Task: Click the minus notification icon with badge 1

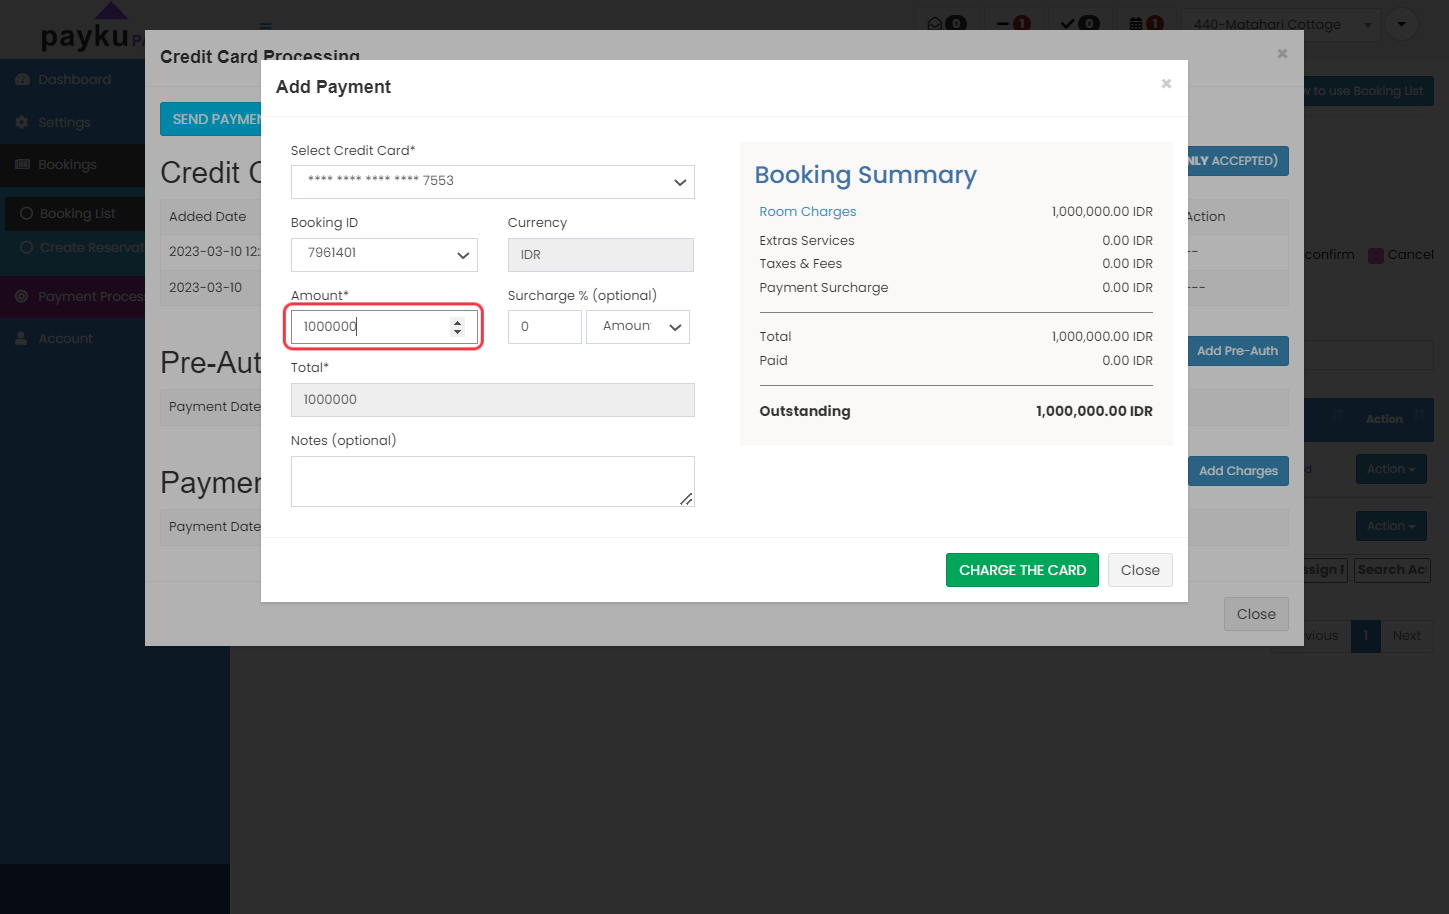Action: (1003, 24)
